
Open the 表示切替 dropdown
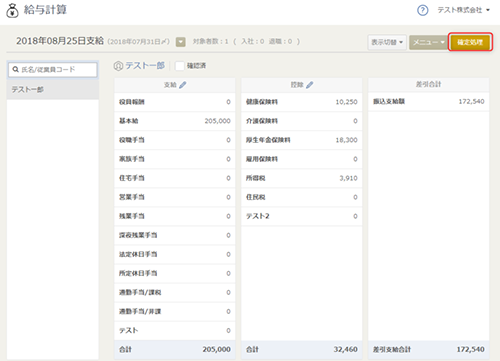(x=387, y=42)
